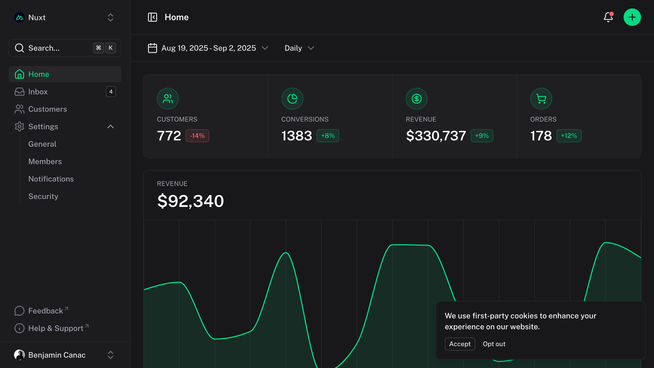Viewport: 654px width, 368px height.
Task: Accept the cookies notice
Action: tap(460, 344)
